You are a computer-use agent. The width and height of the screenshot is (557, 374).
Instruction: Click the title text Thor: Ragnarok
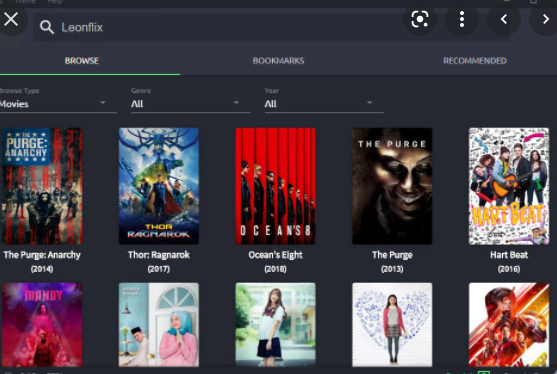click(x=158, y=255)
